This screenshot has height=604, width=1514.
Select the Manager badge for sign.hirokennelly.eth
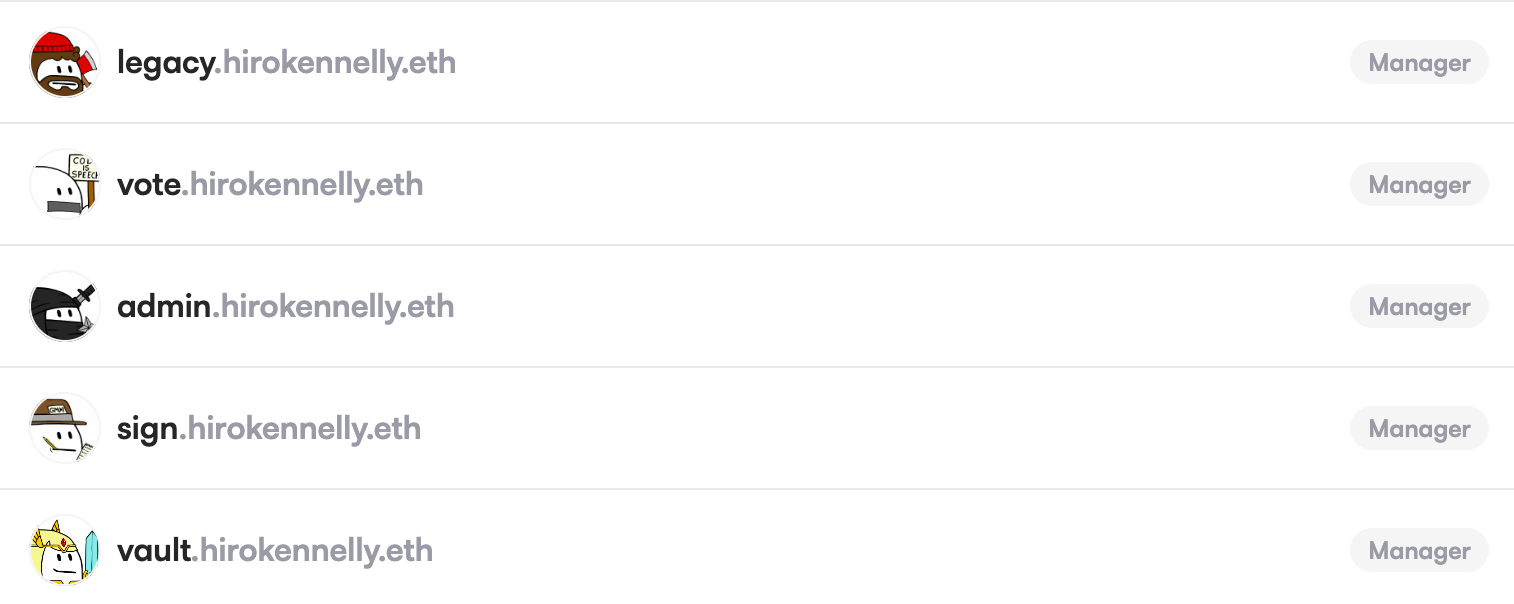click(x=1419, y=428)
